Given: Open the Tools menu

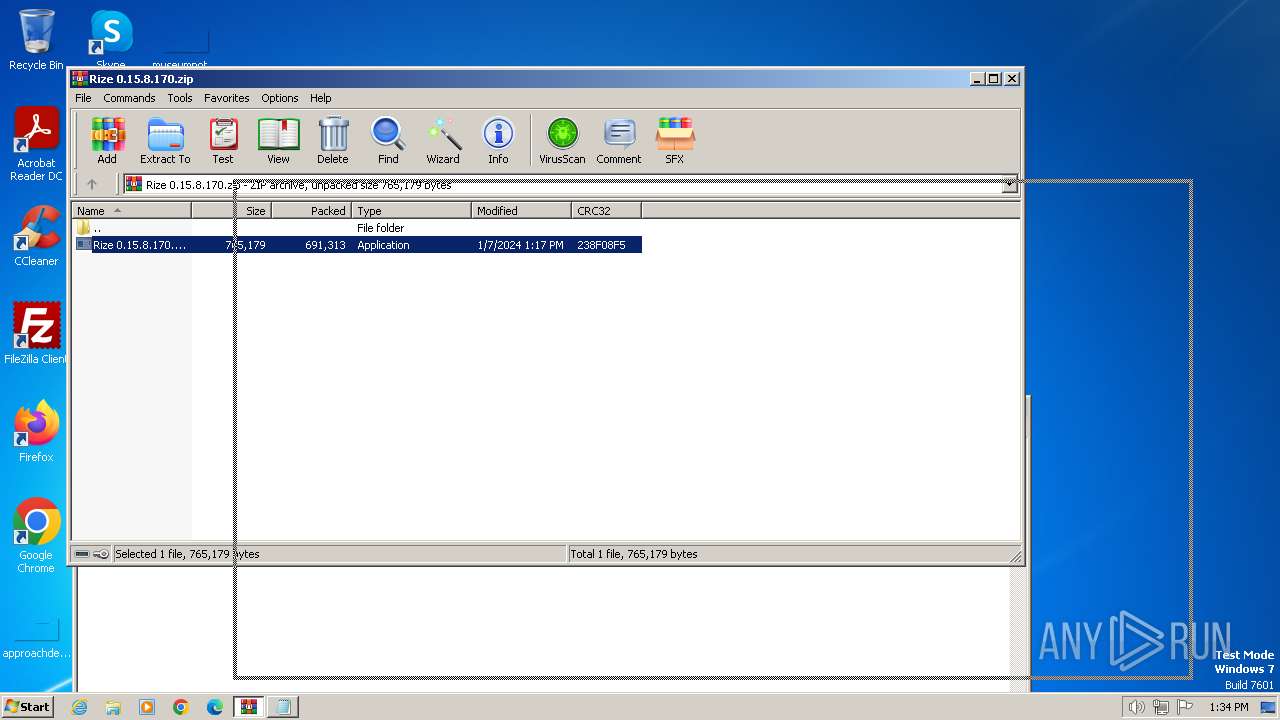Looking at the screenshot, I should 180,98.
